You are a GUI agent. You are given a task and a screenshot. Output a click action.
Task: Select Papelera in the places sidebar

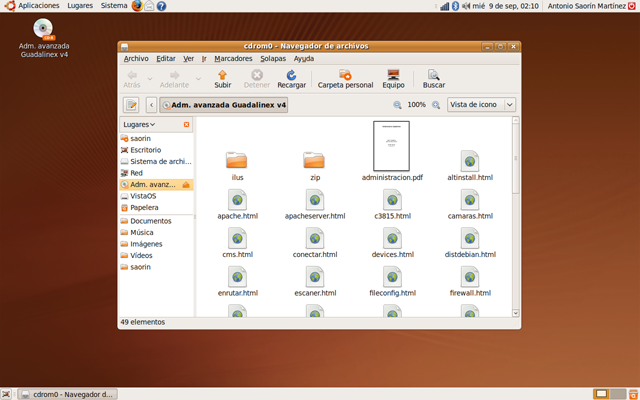click(x=144, y=208)
